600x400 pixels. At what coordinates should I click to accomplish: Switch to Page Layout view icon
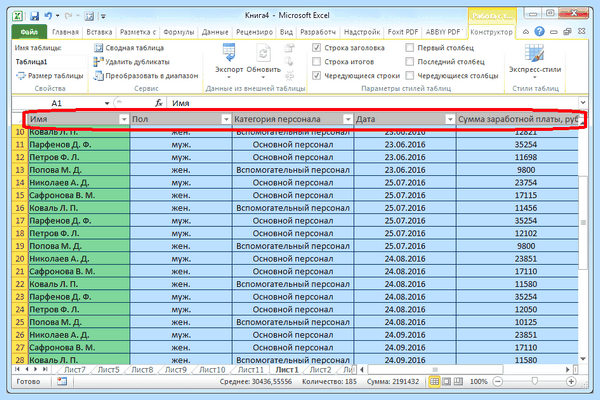[446, 382]
